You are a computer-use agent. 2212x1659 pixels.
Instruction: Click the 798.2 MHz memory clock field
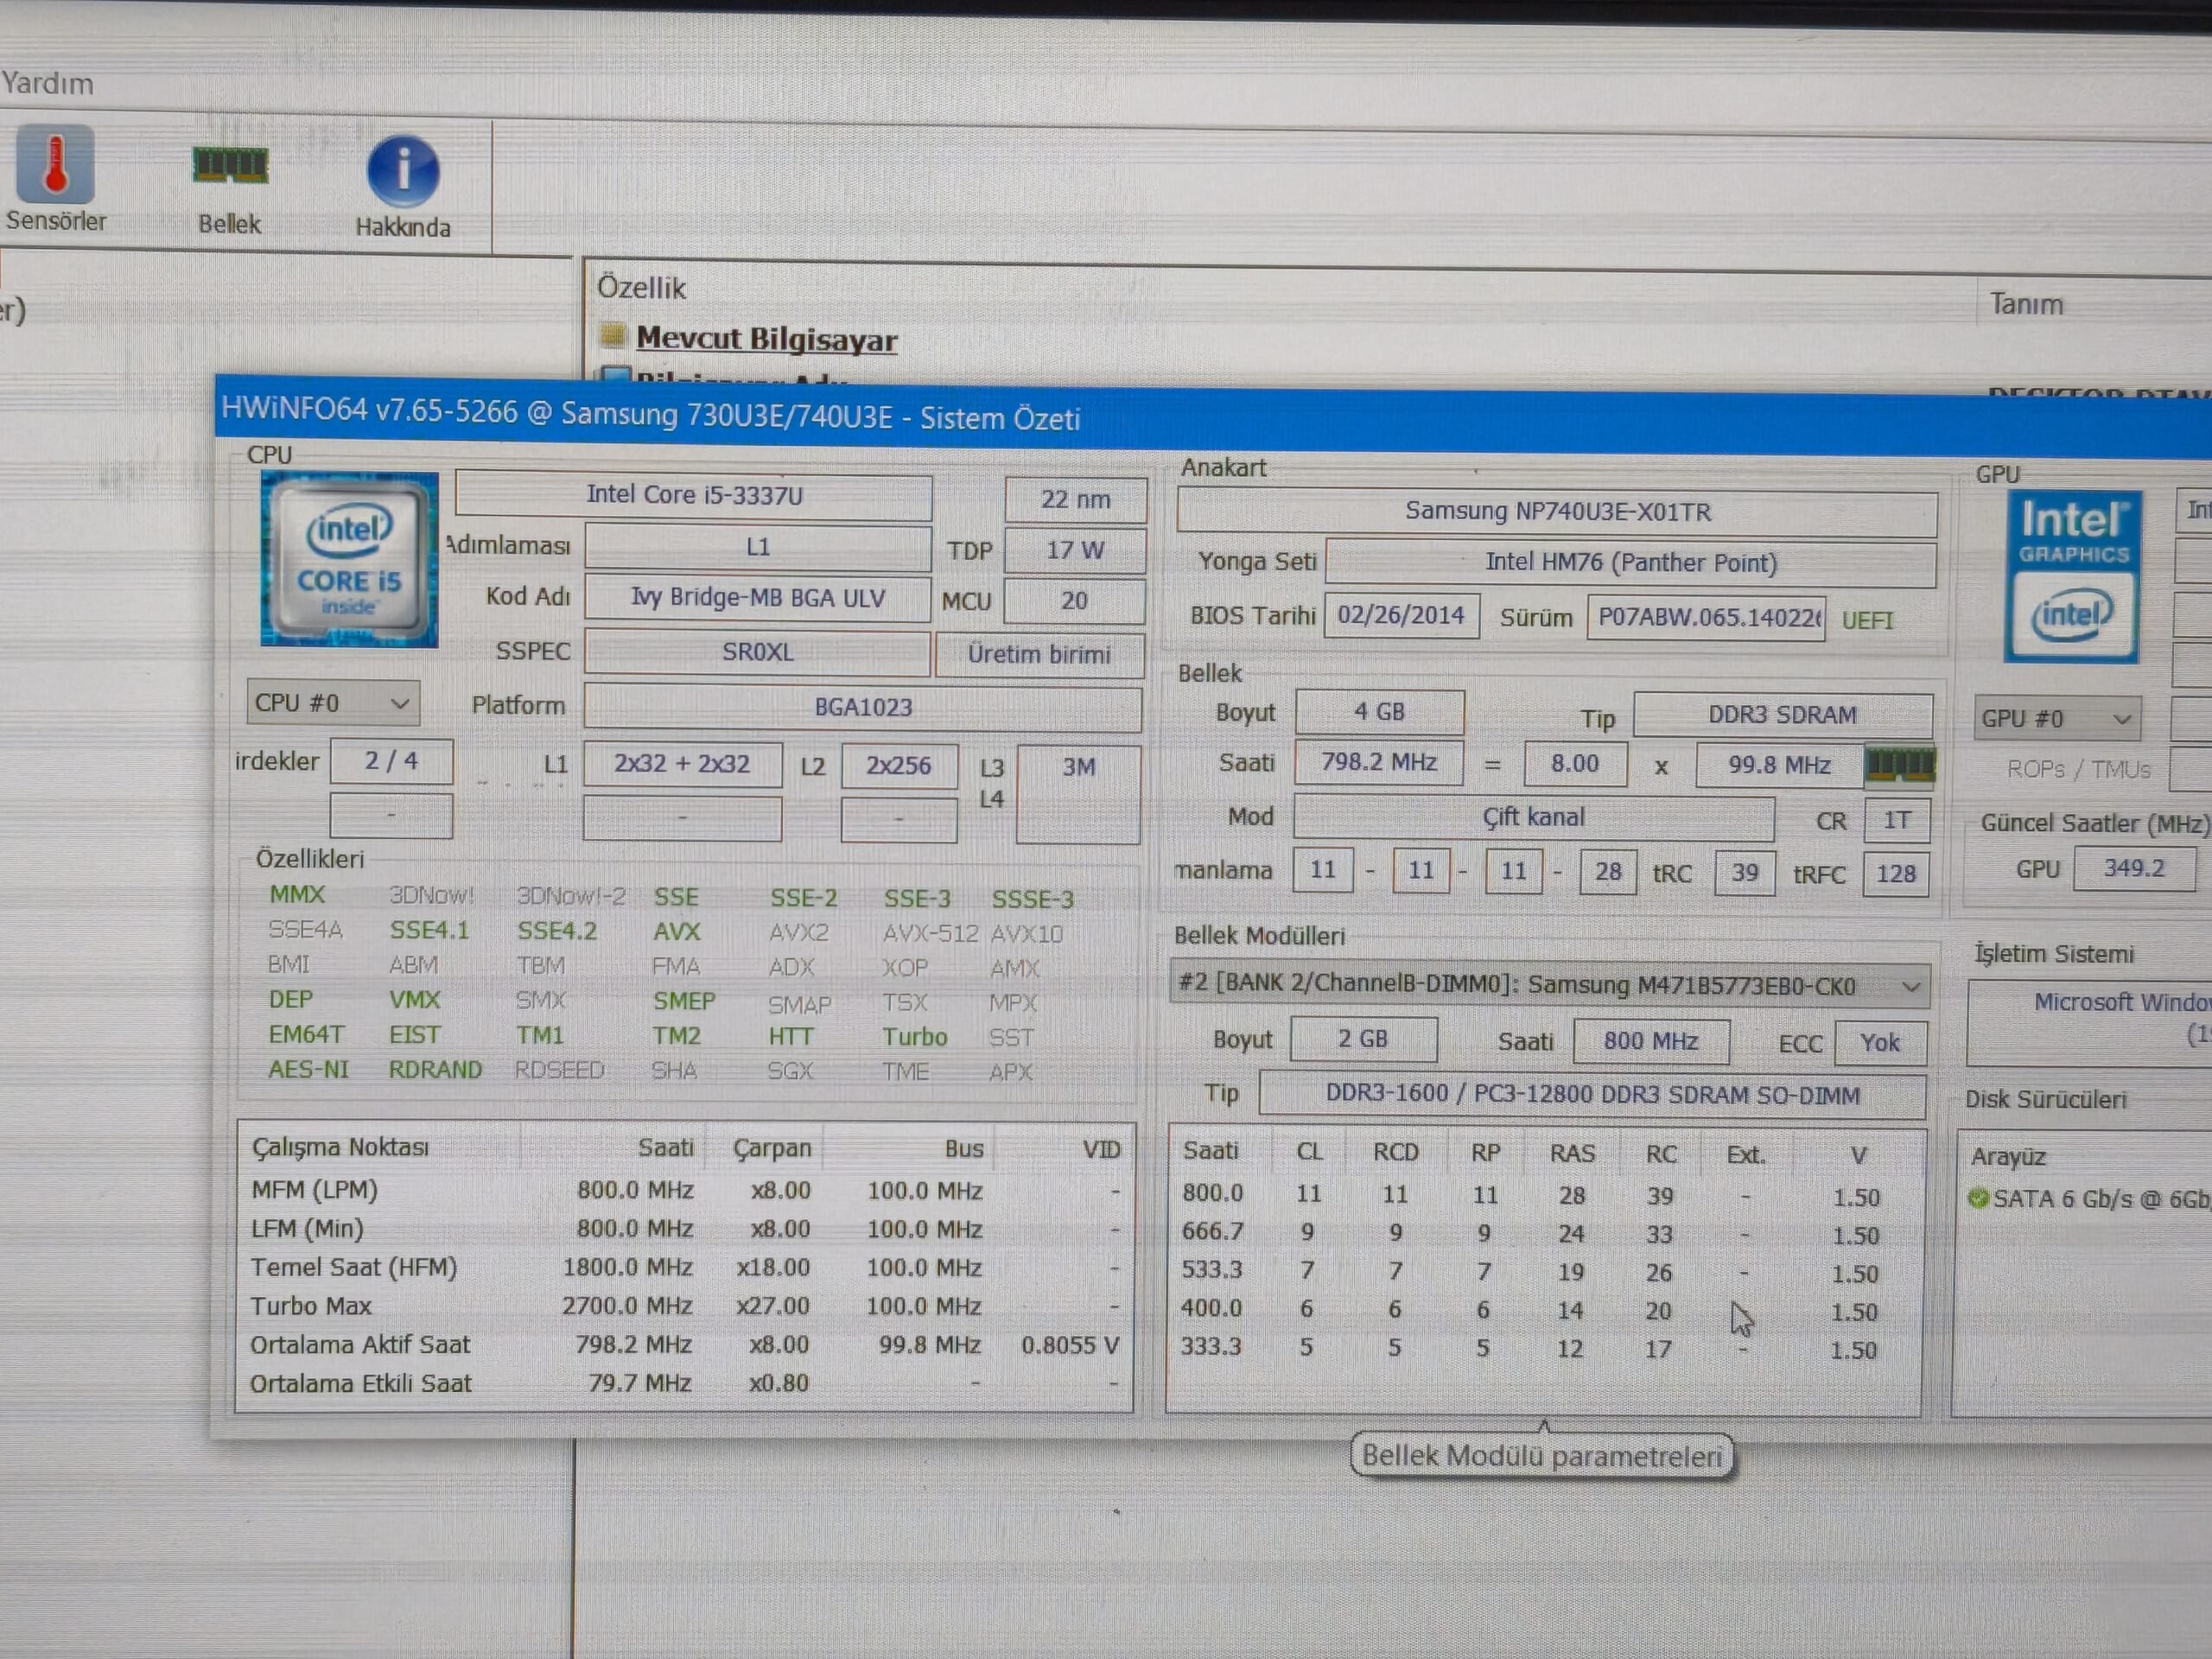1379,763
